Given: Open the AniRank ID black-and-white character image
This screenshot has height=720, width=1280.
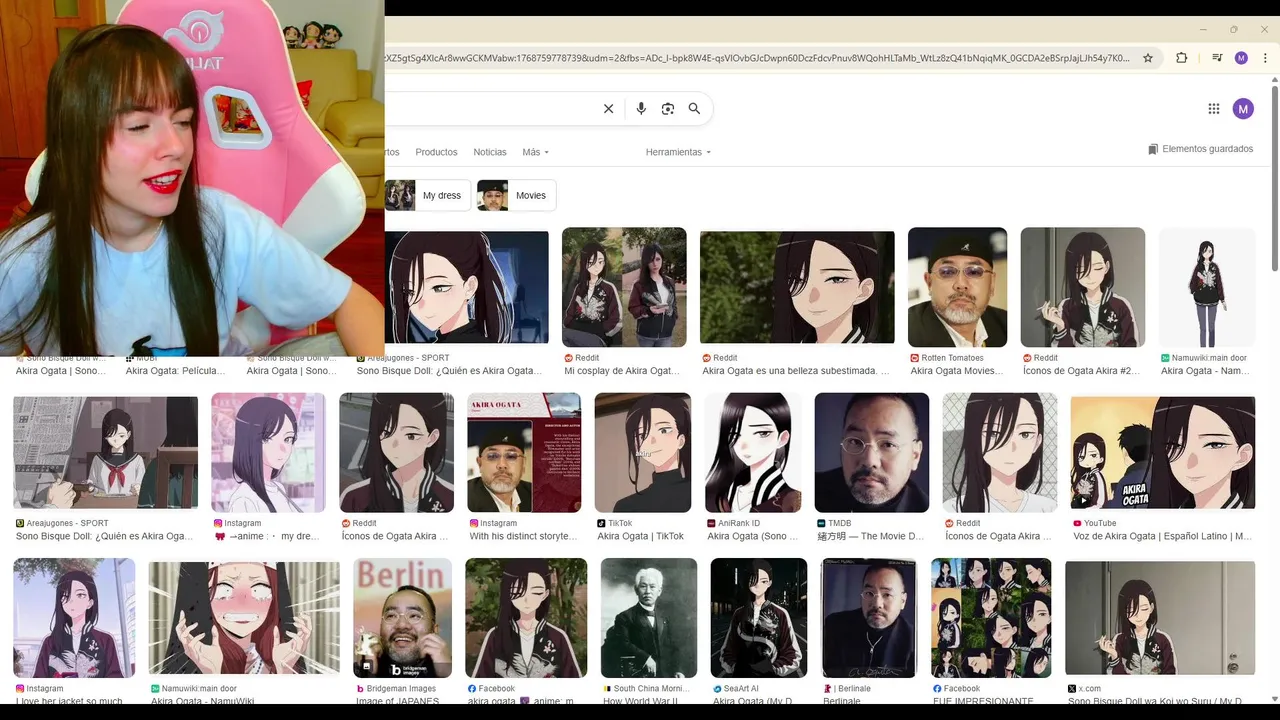Looking at the screenshot, I should (753, 453).
